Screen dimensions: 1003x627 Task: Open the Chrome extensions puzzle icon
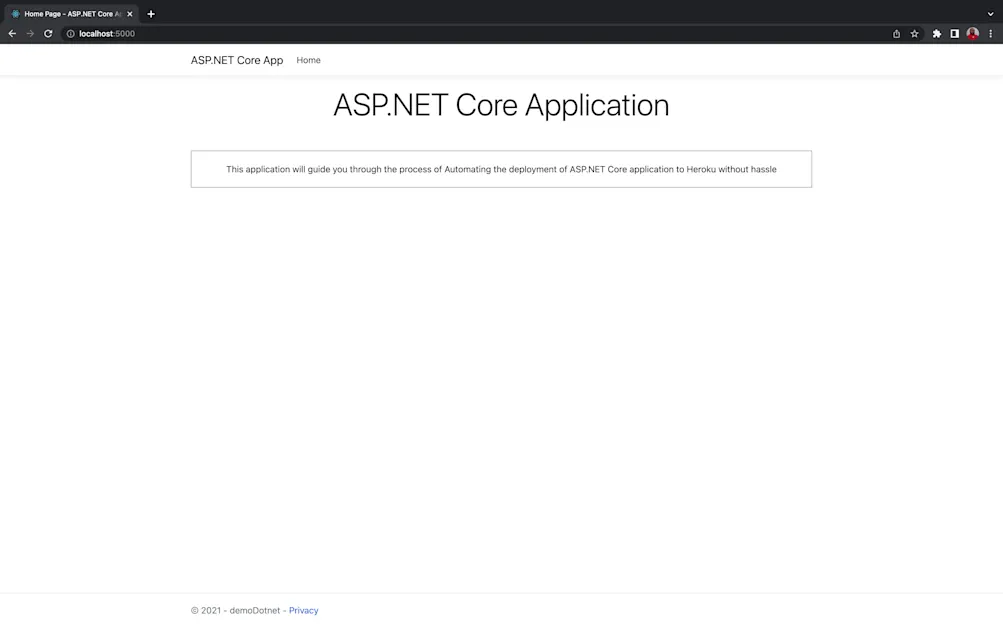(935, 33)
